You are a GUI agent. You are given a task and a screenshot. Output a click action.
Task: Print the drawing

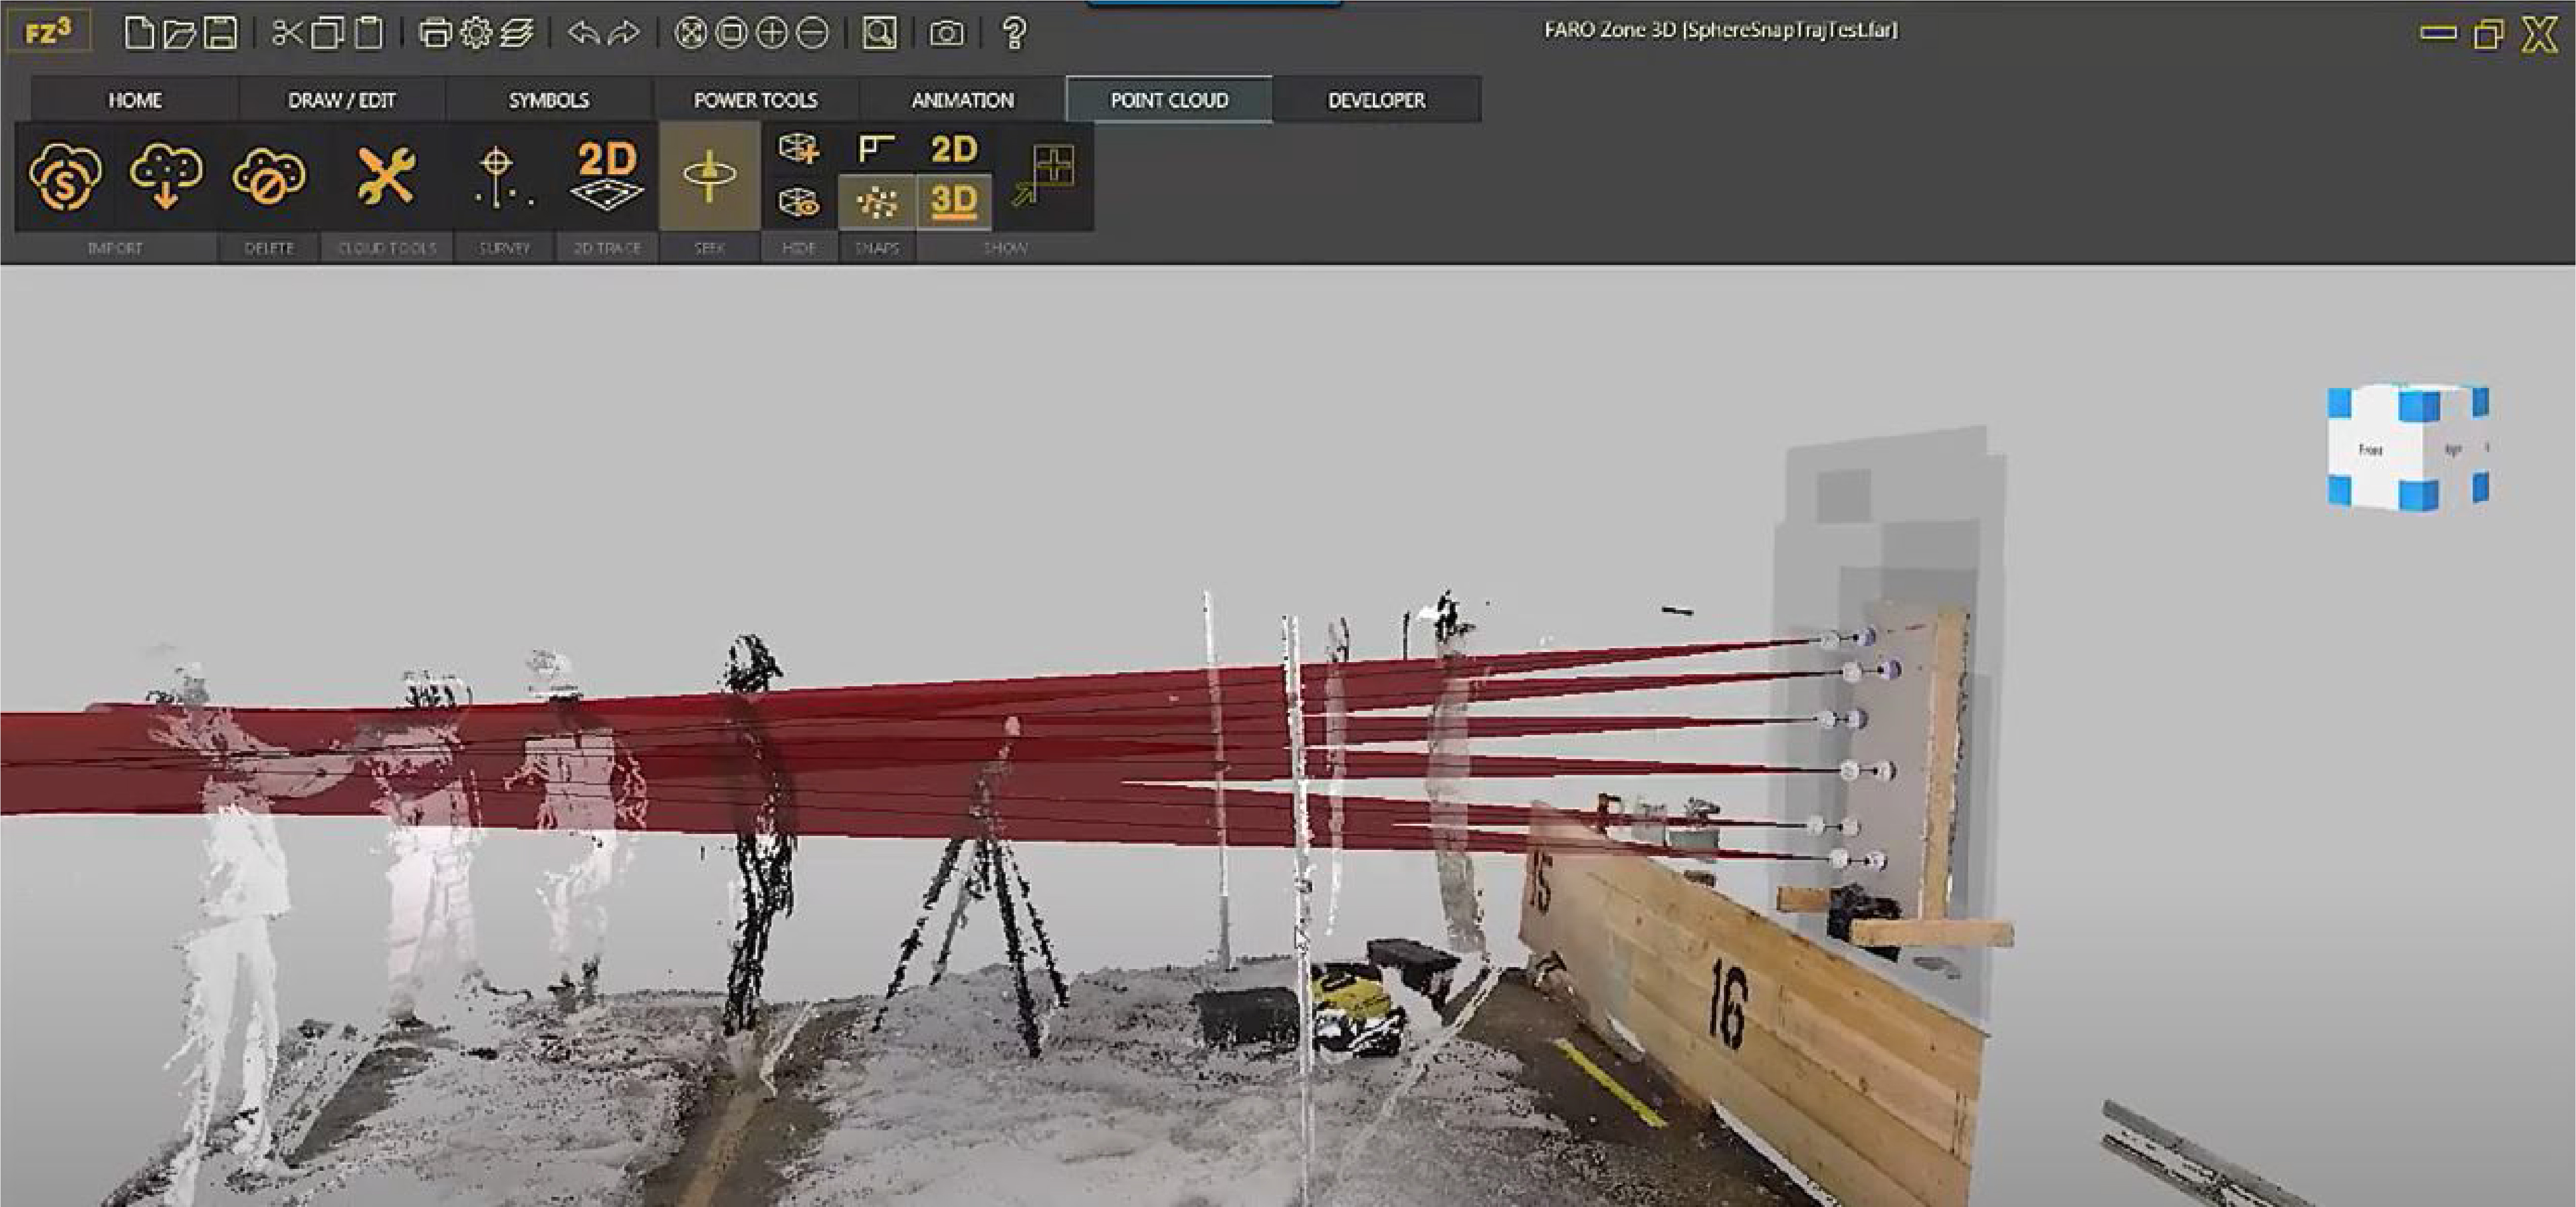click(x=435, y=33)
